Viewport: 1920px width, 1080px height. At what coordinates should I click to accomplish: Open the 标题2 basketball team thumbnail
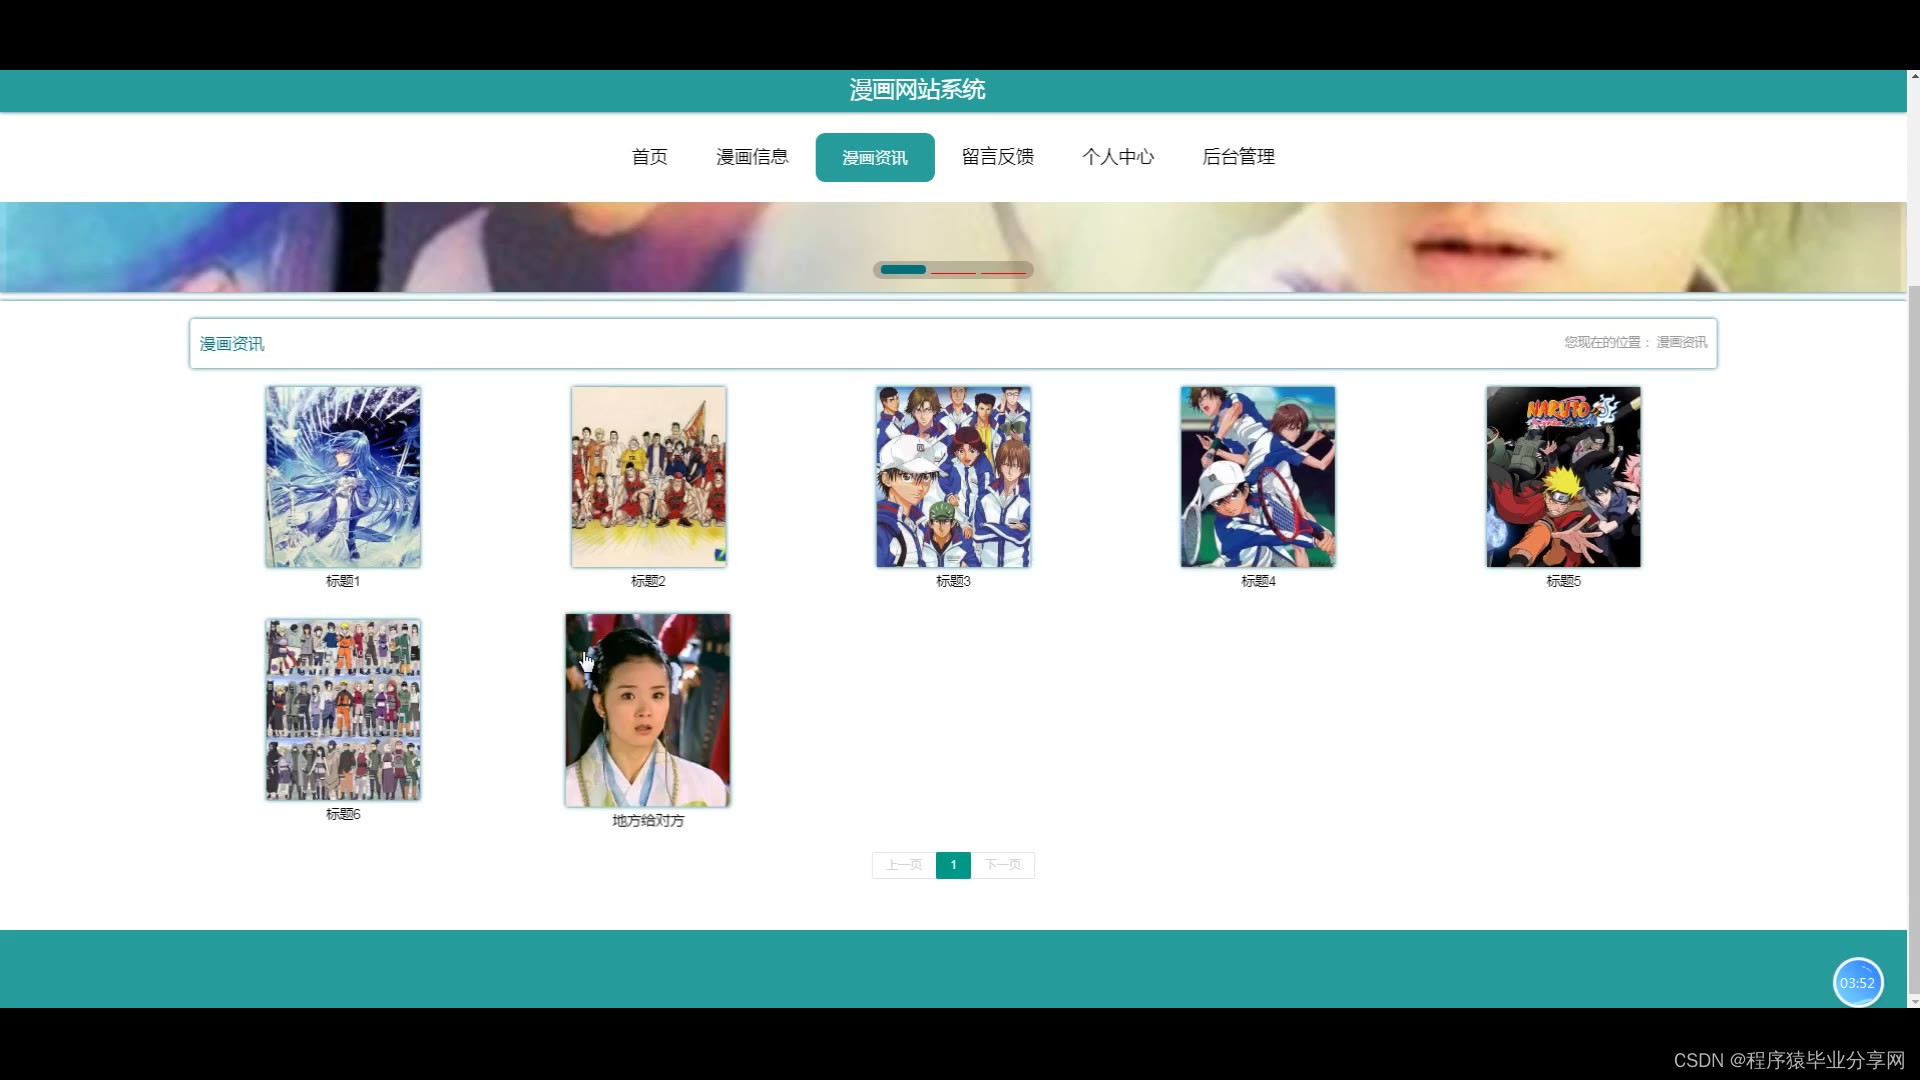[x=648, y=477]
